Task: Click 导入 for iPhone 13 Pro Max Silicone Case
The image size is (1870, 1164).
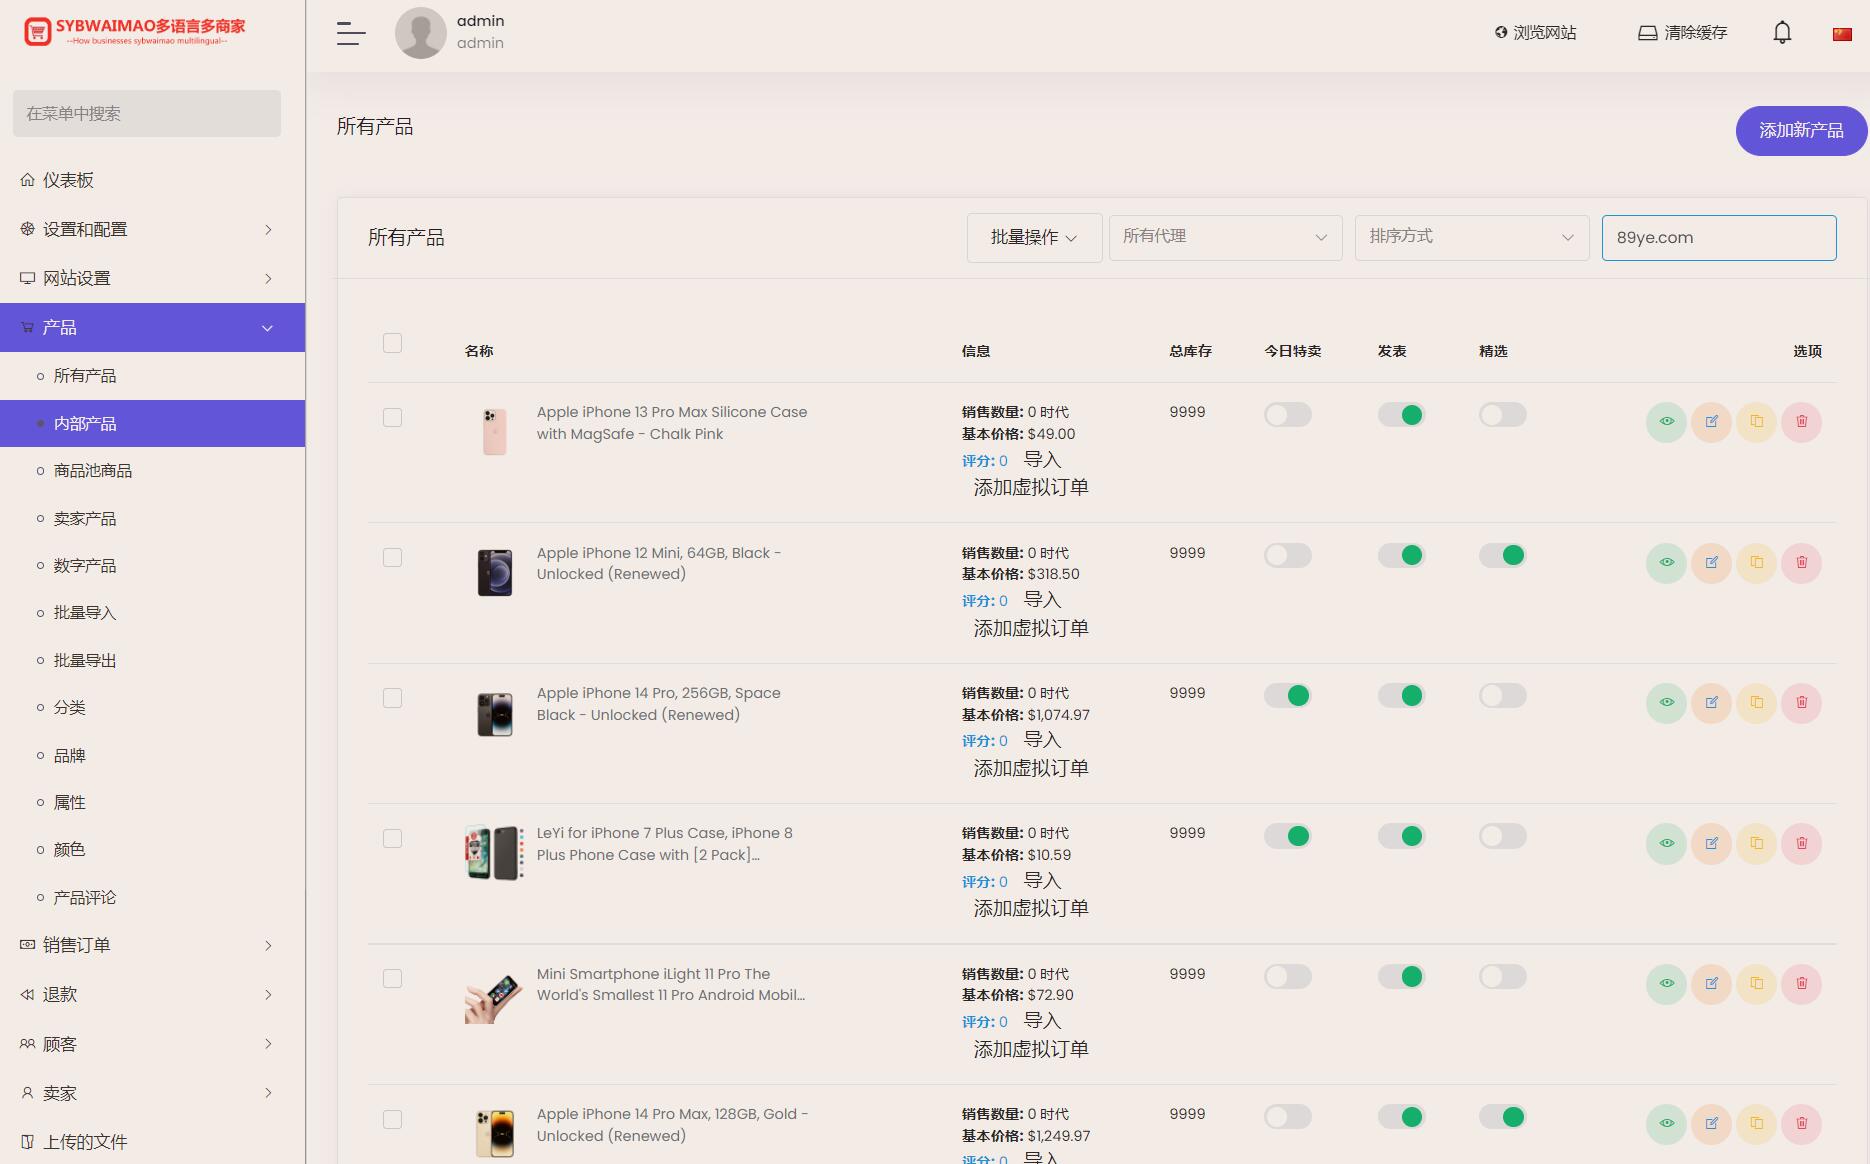Action: point(1042,460)
